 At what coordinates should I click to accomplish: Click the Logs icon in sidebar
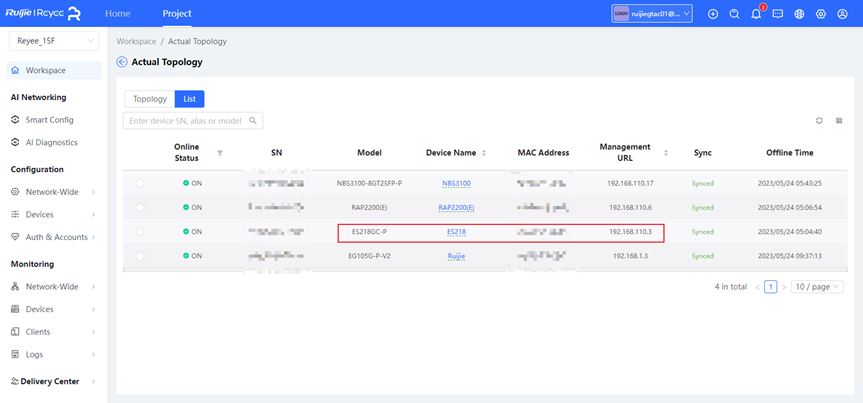(15, 354)
